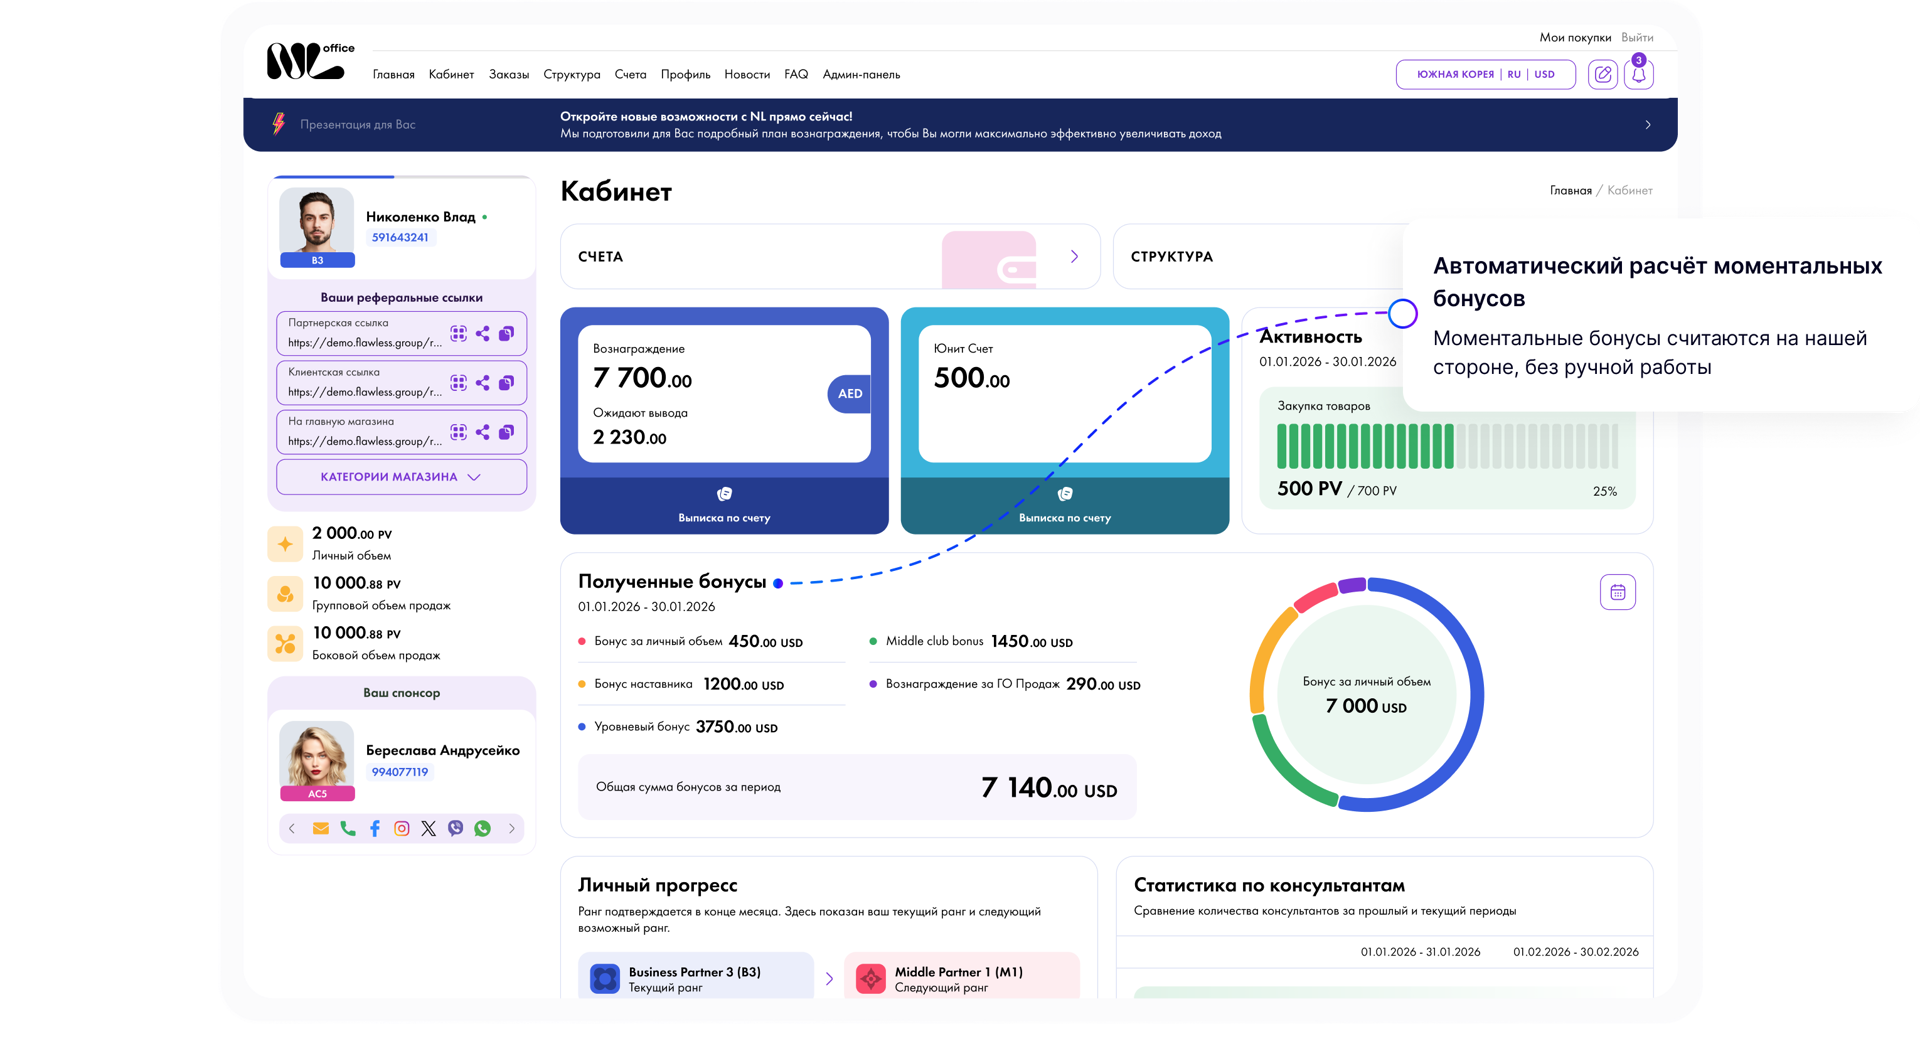Open the notifications bell icon

tap(1638, 75)
